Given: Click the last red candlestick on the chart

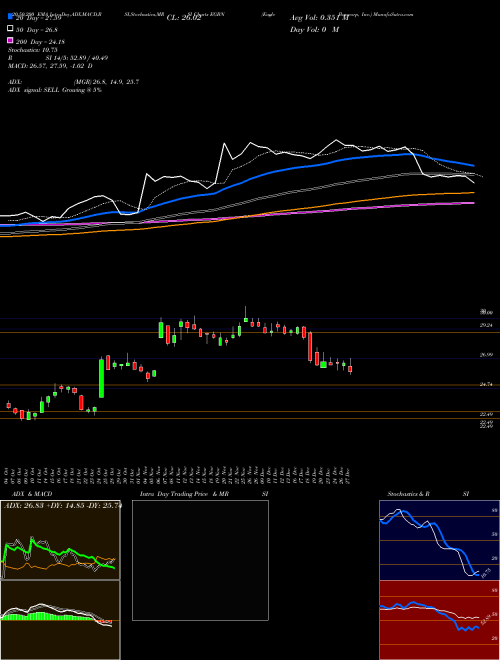Looking at the screenshot, I should pyautogui.click(x=350, y=367).
